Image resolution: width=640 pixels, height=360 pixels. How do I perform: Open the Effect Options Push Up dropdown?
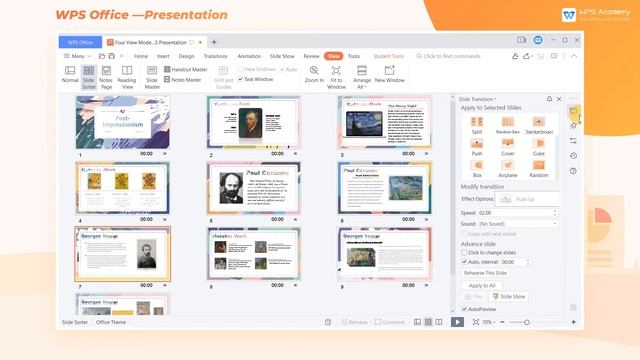[527, 199]
